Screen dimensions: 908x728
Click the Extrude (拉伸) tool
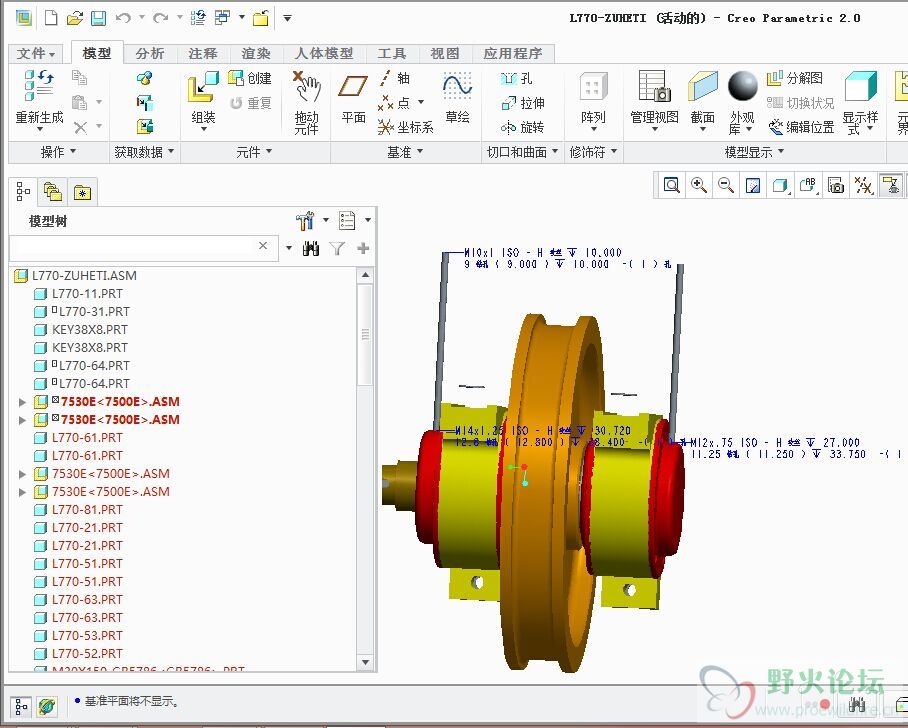(x=523, y=103)
